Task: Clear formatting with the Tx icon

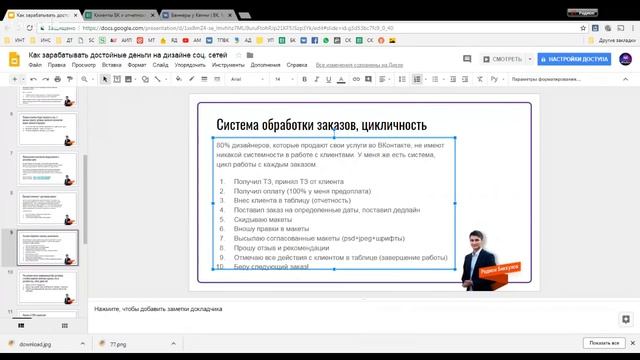Action: click(x=480, y=79)
